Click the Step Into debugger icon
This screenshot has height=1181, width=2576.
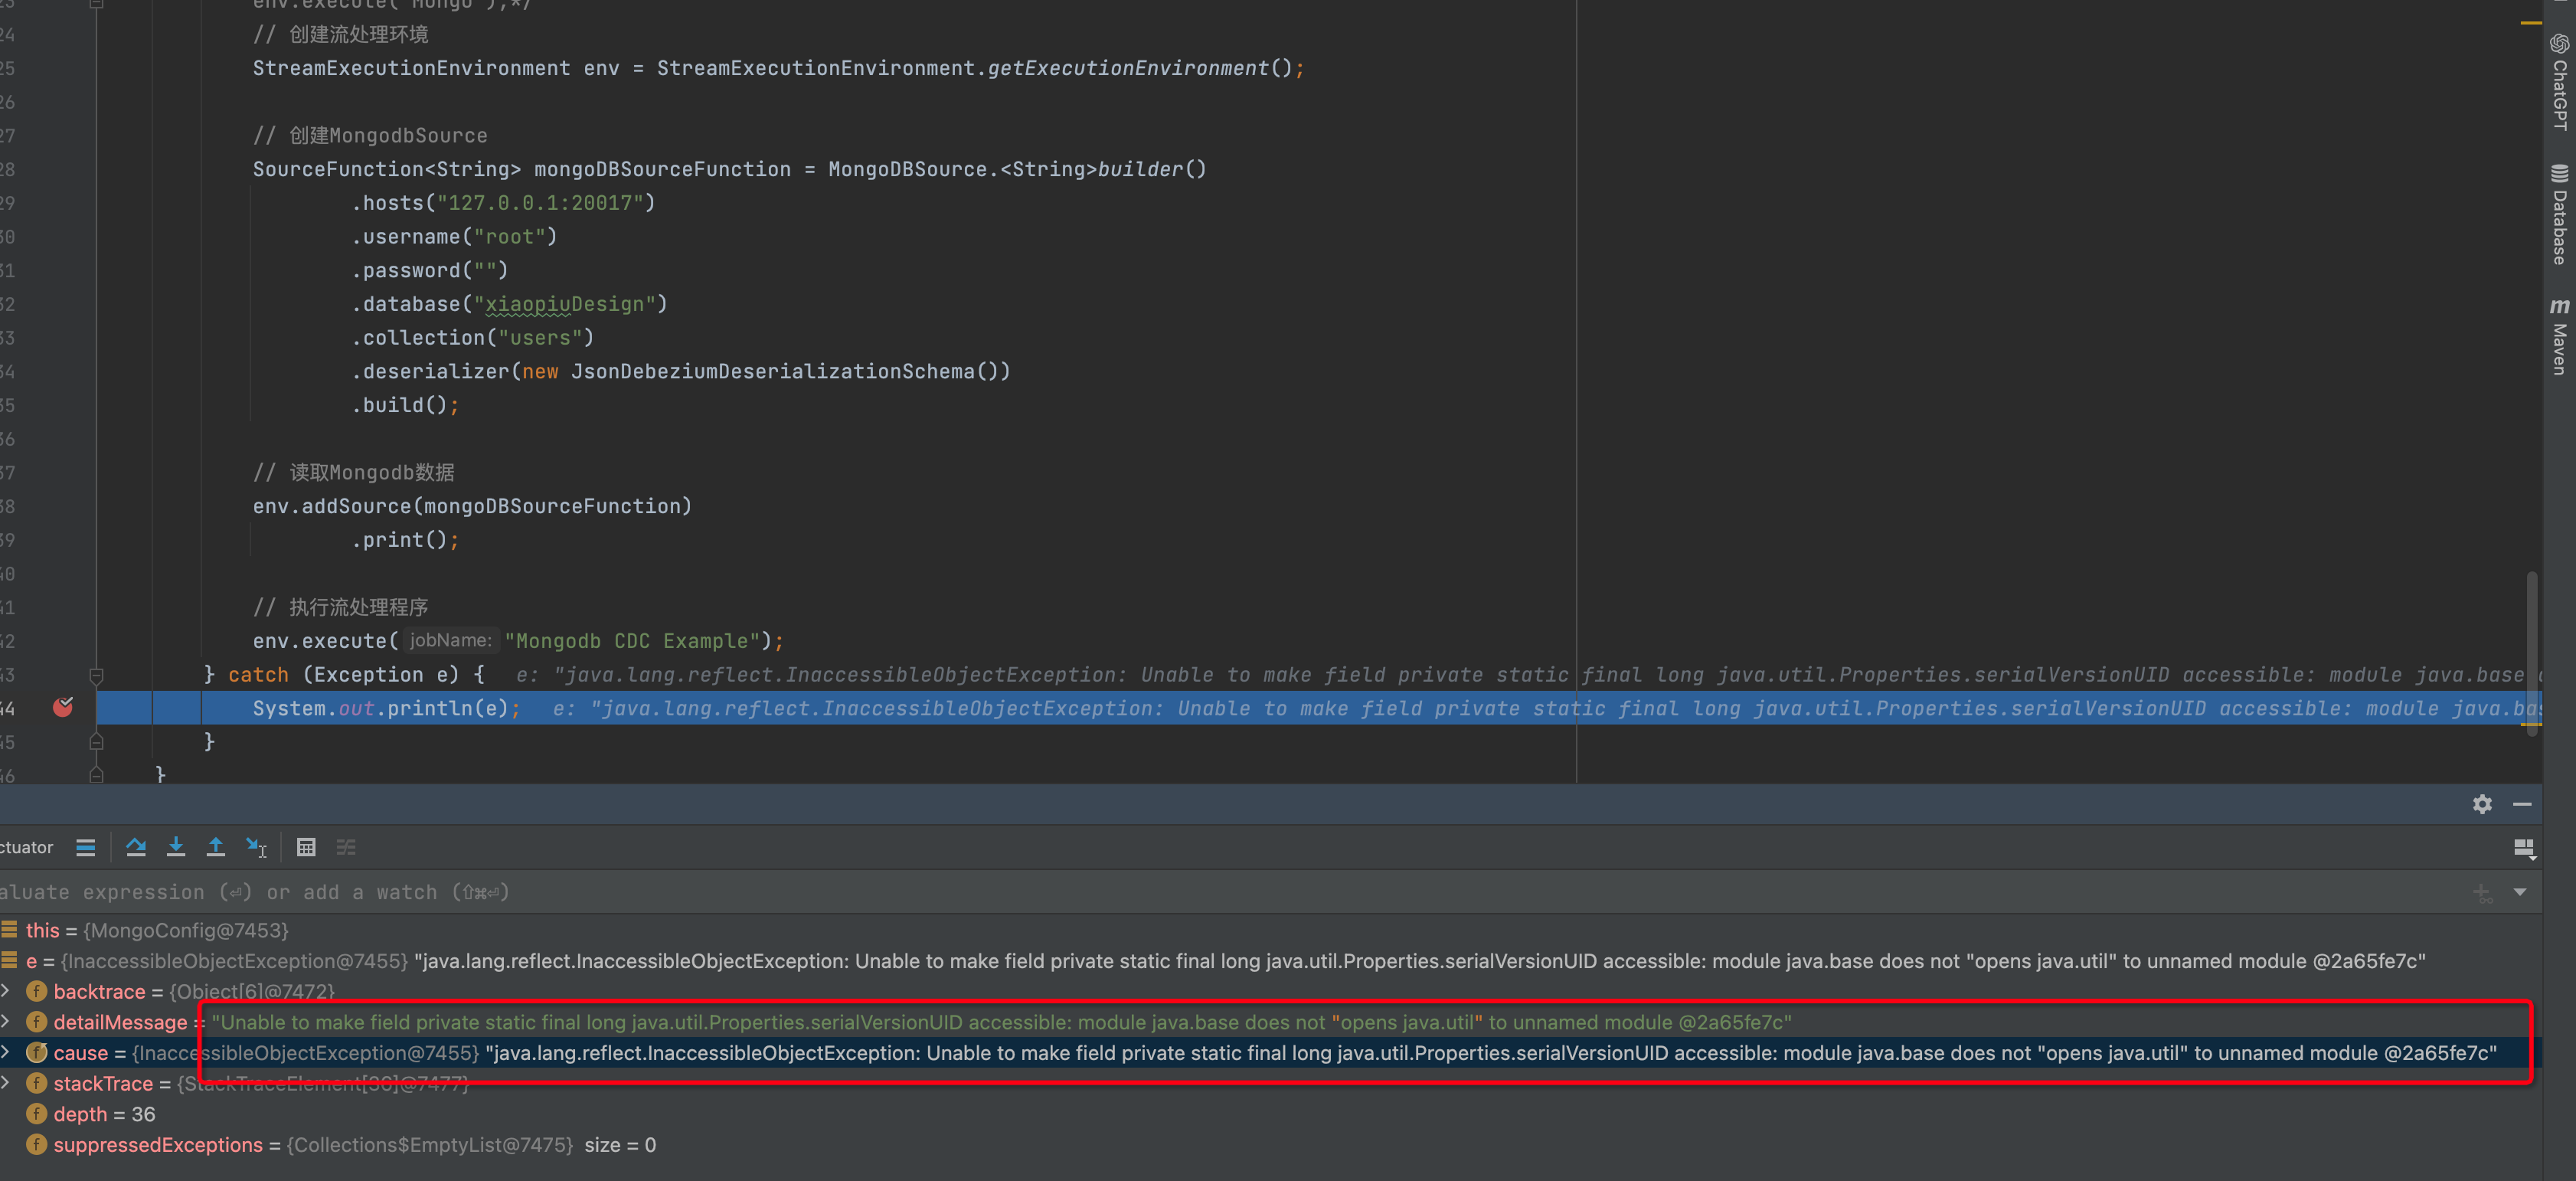[176, 847]
